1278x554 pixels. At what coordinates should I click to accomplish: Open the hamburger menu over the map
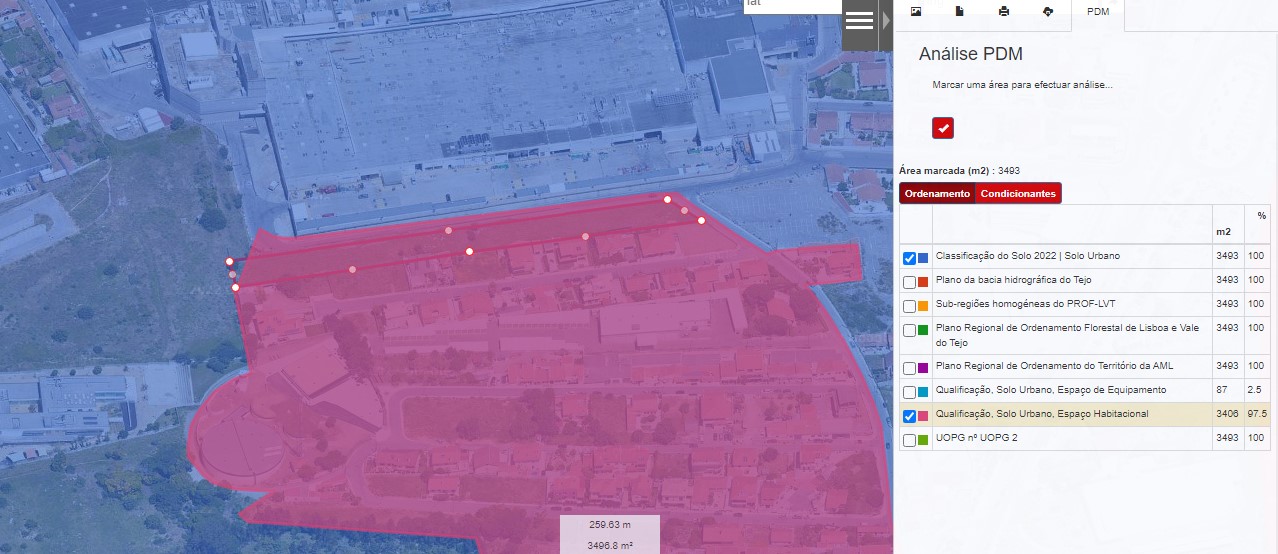tap(859, 21)
